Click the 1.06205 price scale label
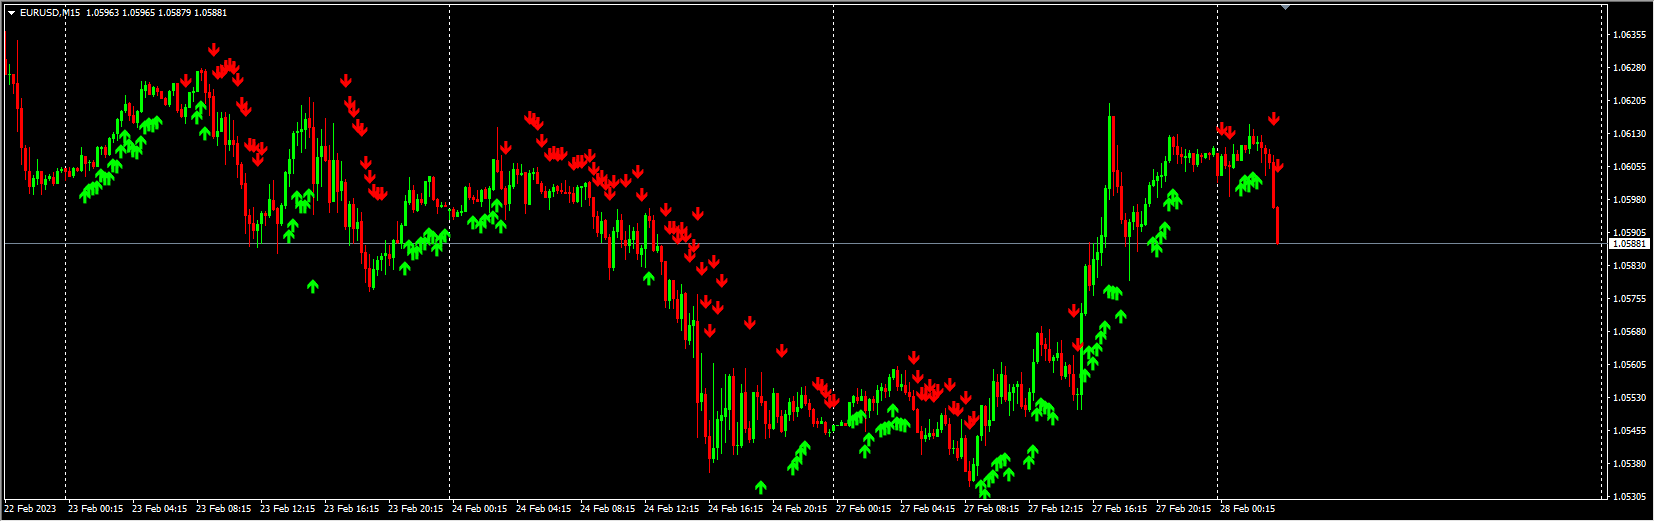Screen dimensions: 1655x522 [1629, 101]
